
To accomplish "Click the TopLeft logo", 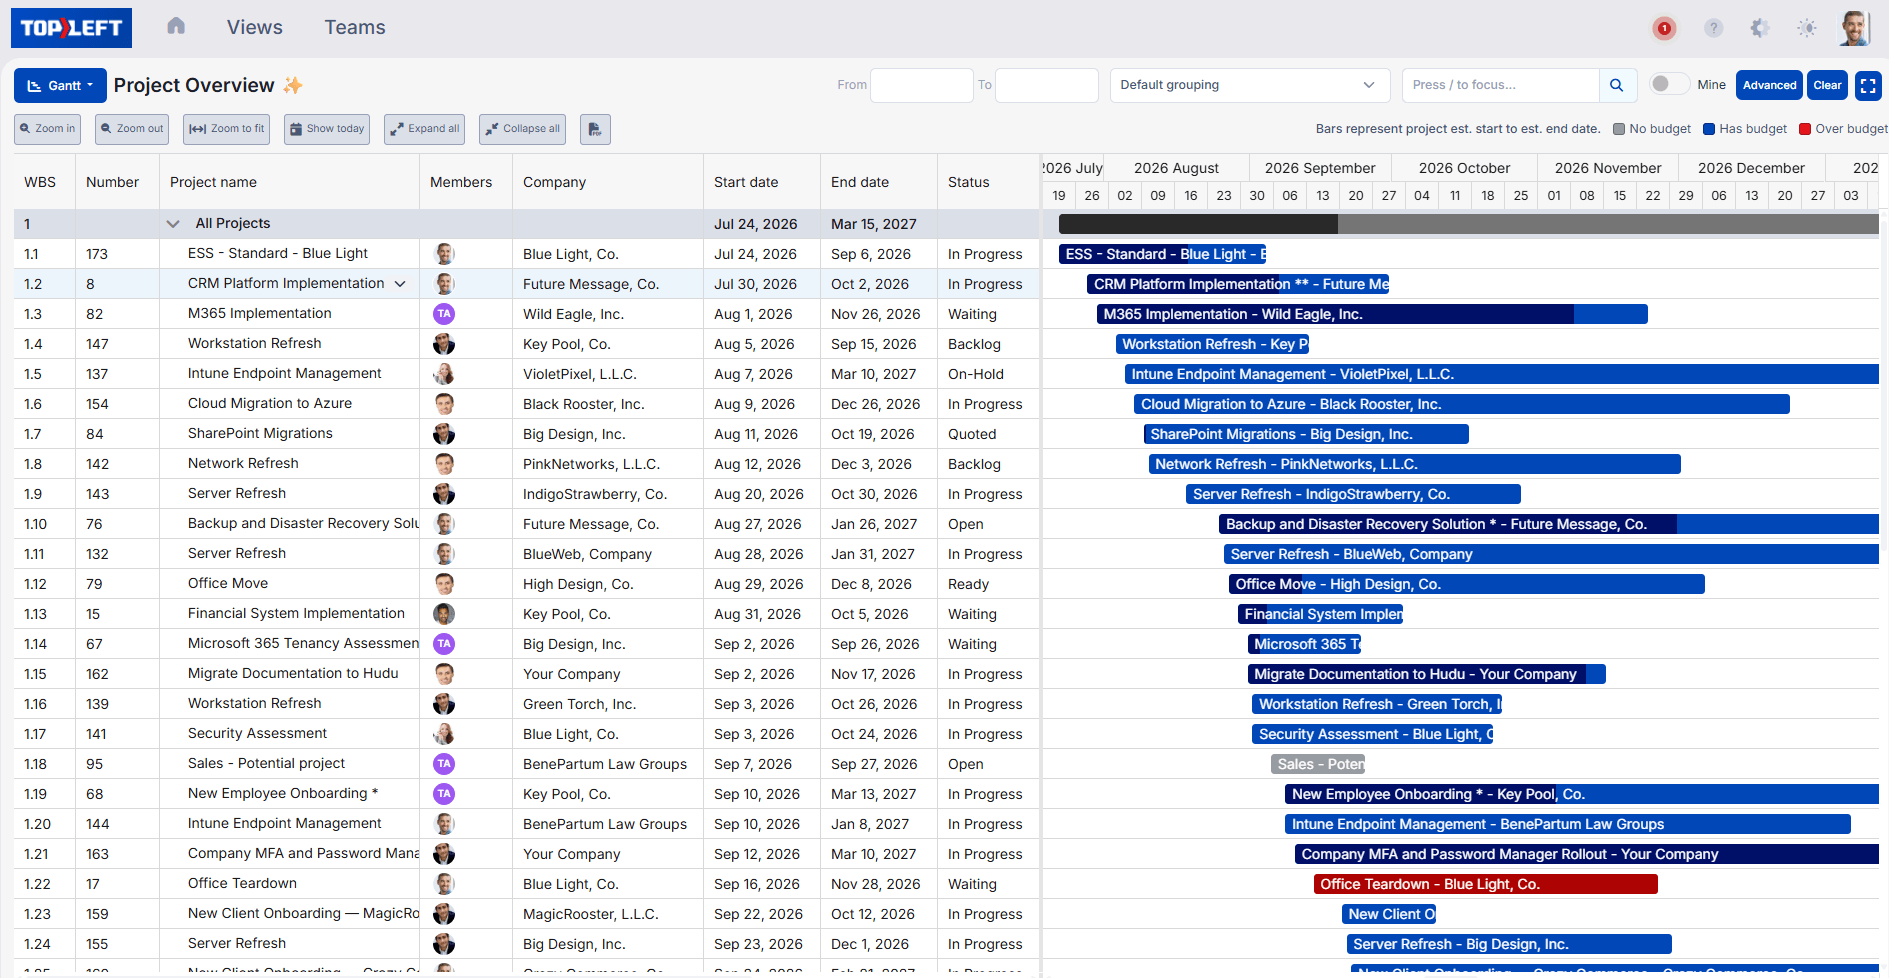I will [71, 28].
